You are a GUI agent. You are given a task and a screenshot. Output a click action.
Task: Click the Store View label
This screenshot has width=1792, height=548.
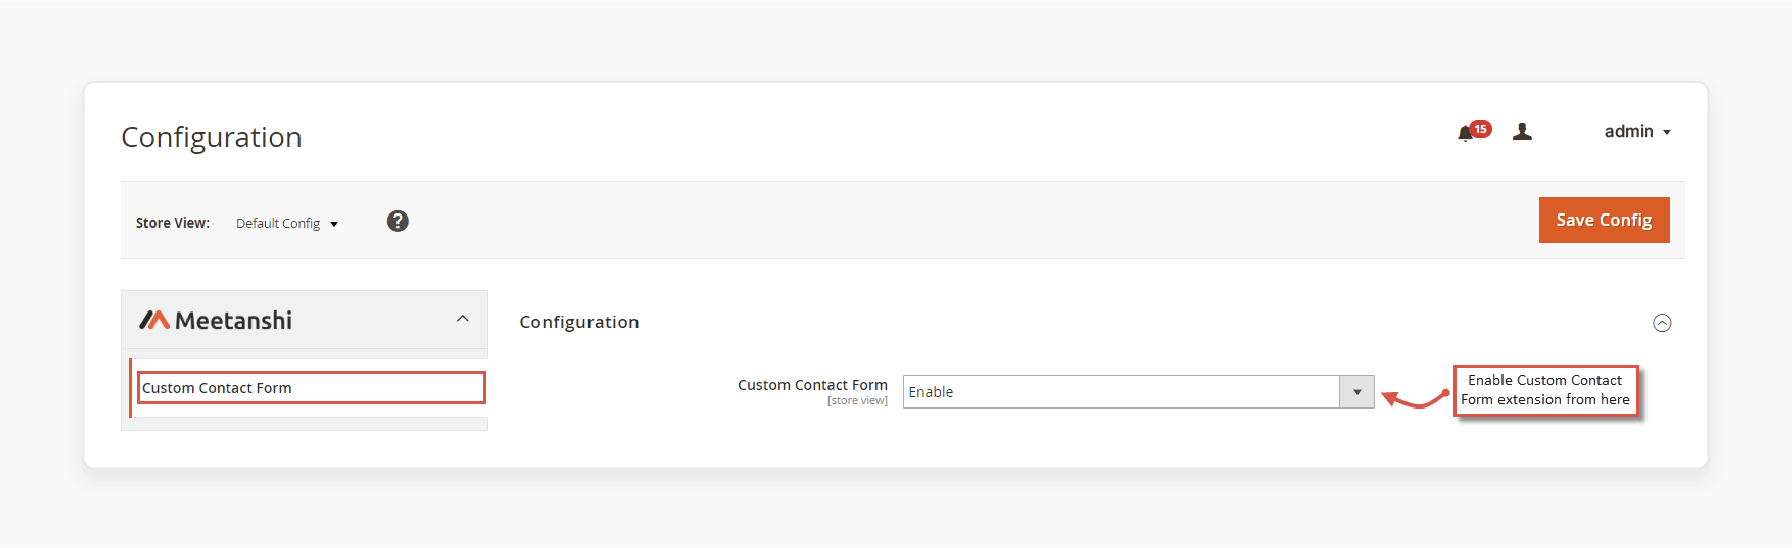pos(173,223)
